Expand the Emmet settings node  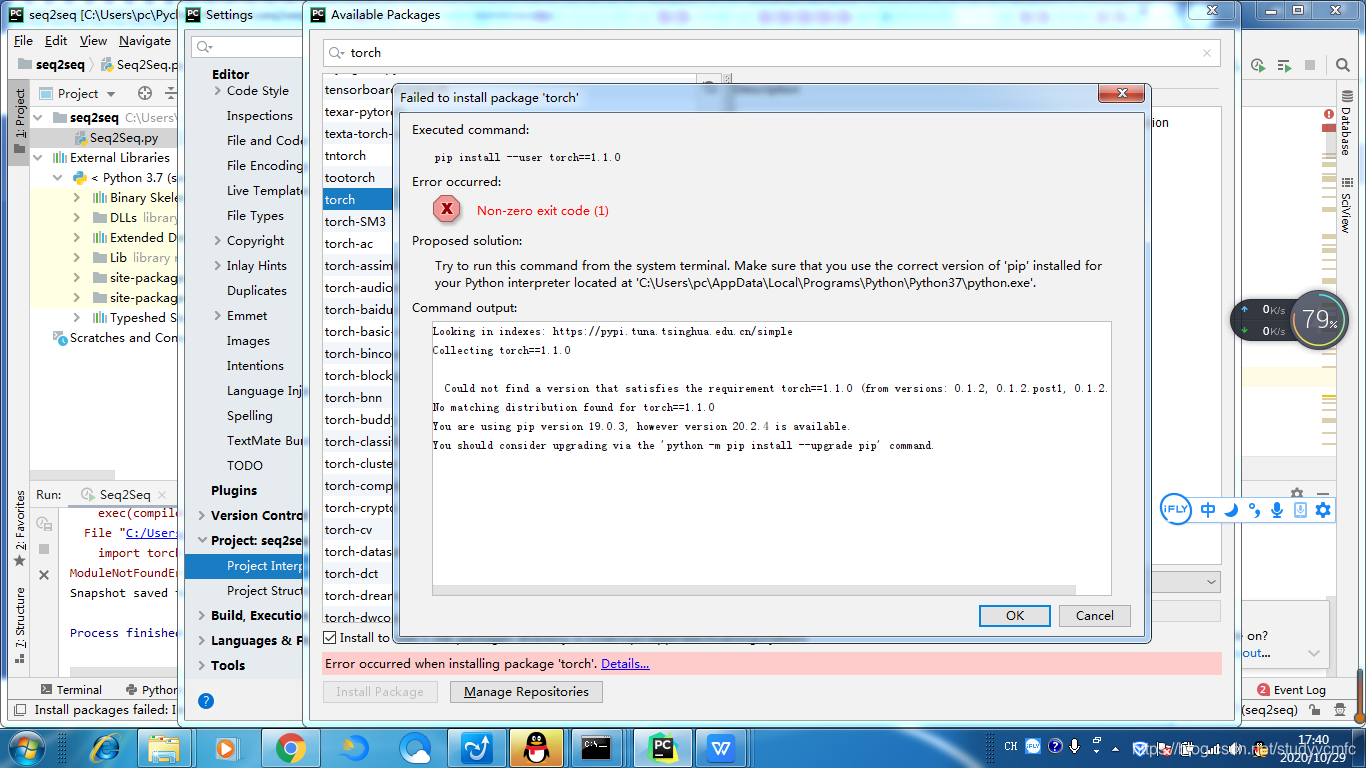pos(218,315)
